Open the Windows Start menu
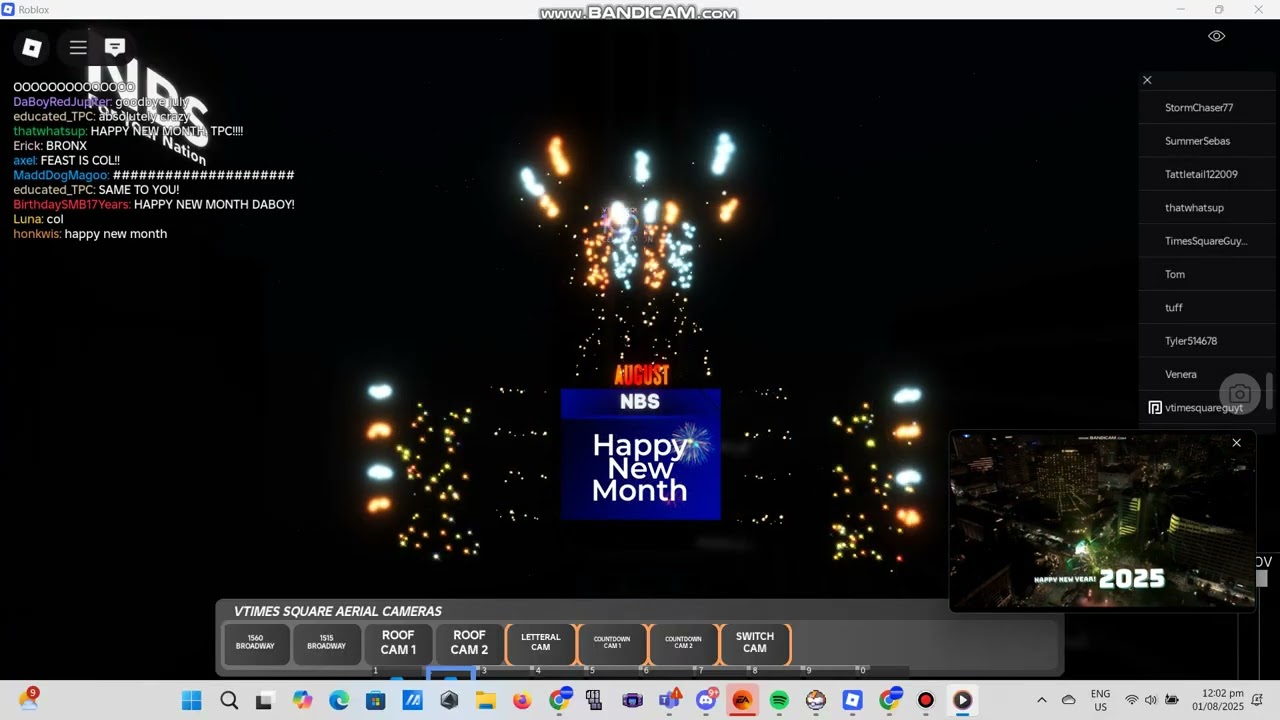1280x720 pixels. click(192, 700)
